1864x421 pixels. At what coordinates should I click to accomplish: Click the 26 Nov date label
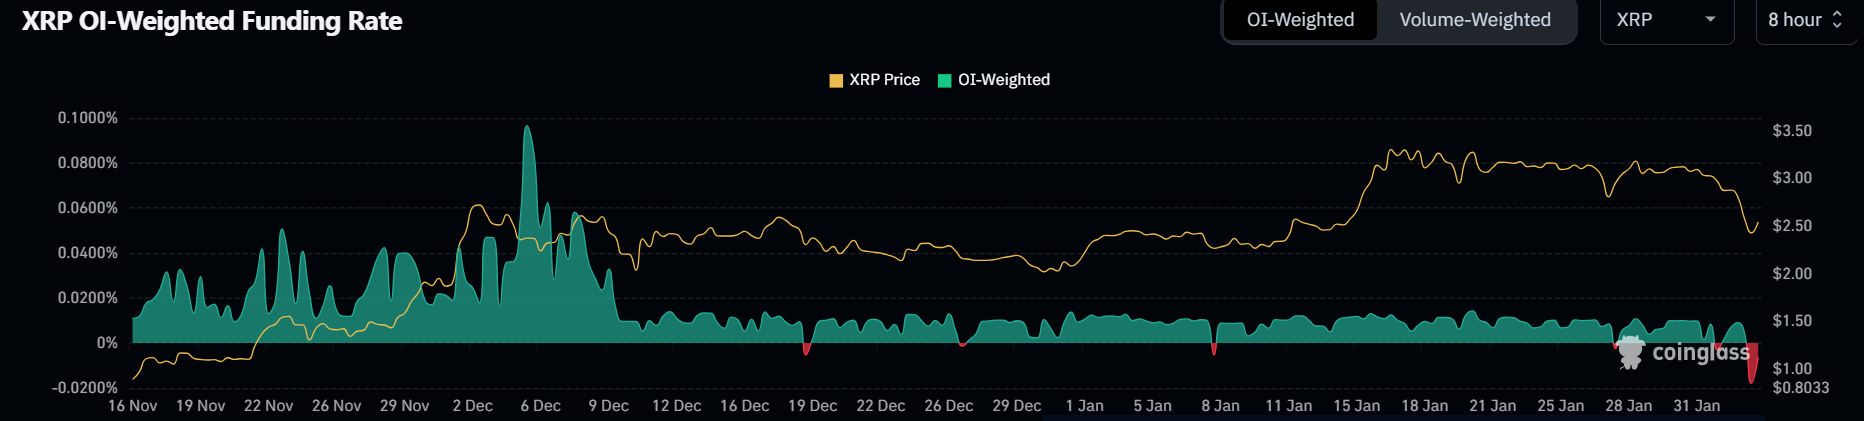click(336, 406)
